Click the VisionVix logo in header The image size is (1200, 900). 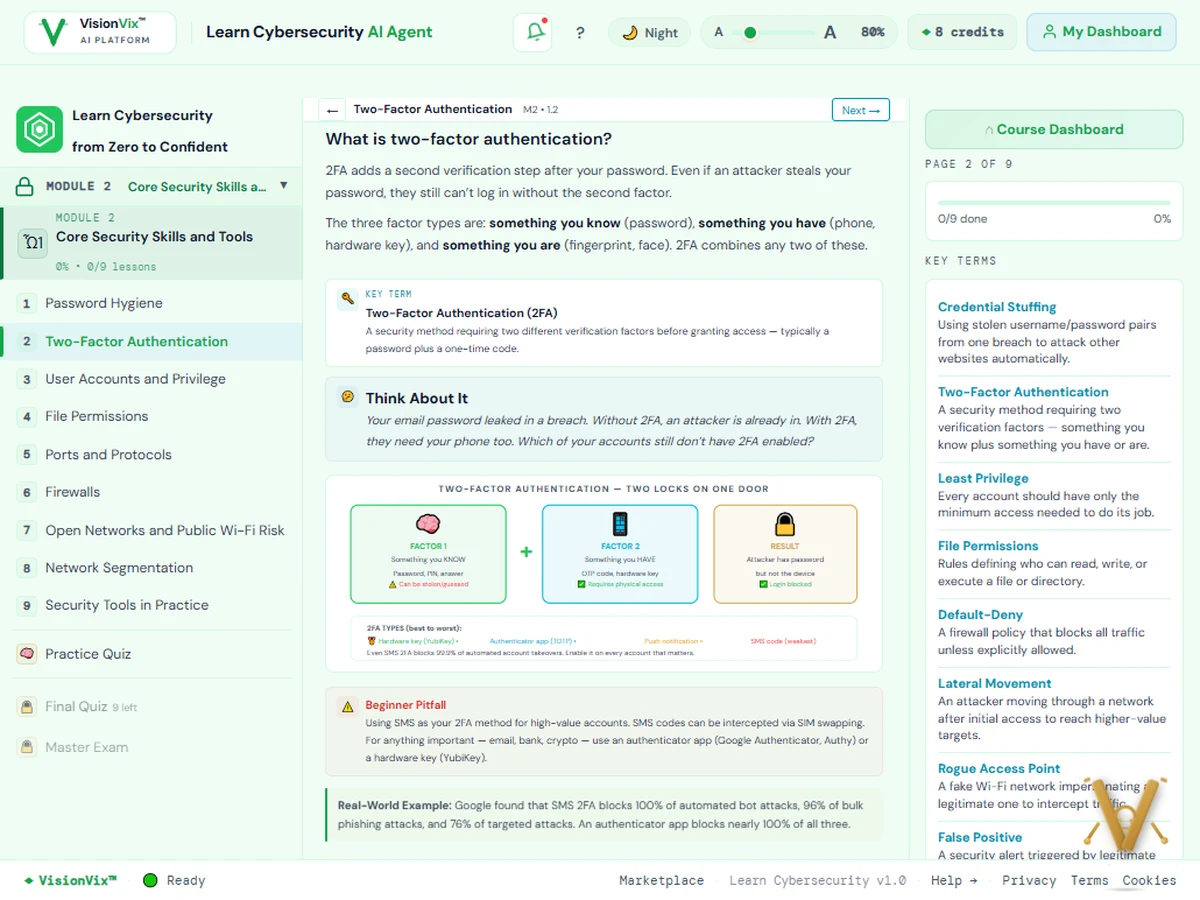pyautogui.click(x=100, y=32)
